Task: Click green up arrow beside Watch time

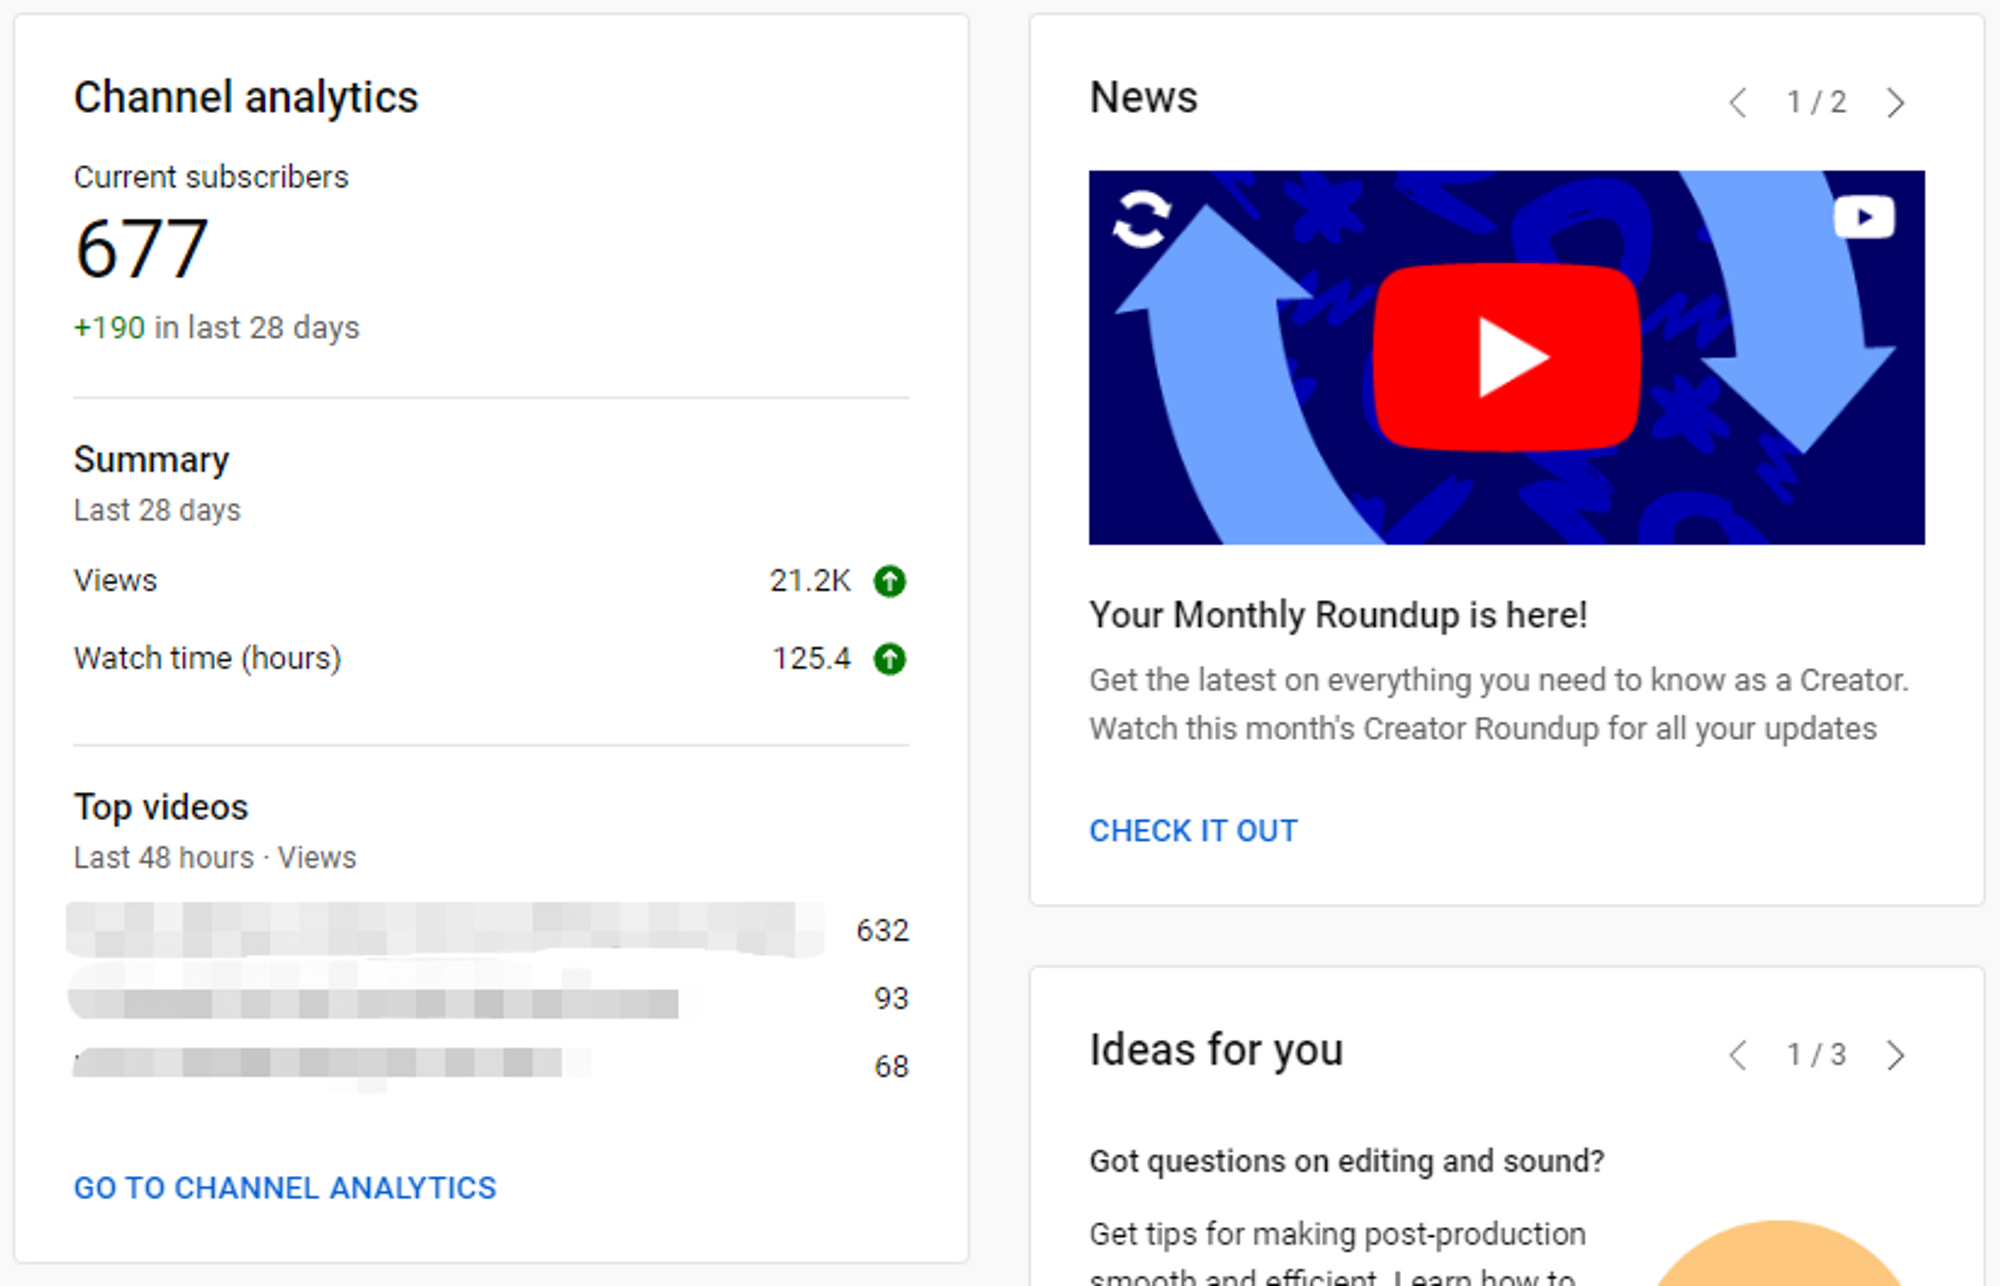Action: click(889, 659)
